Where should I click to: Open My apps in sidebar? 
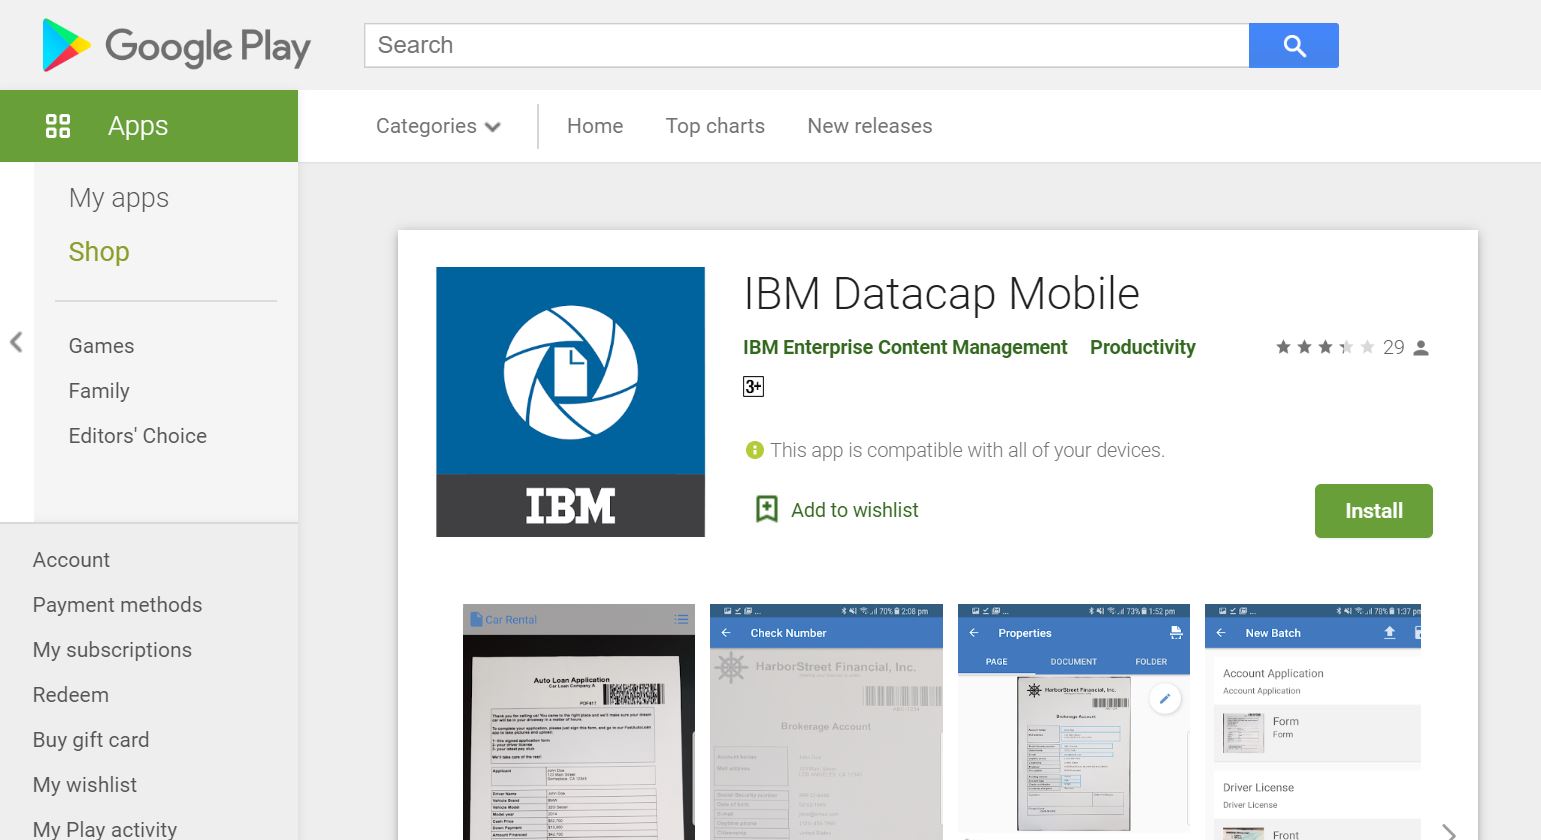click(119, 198)
